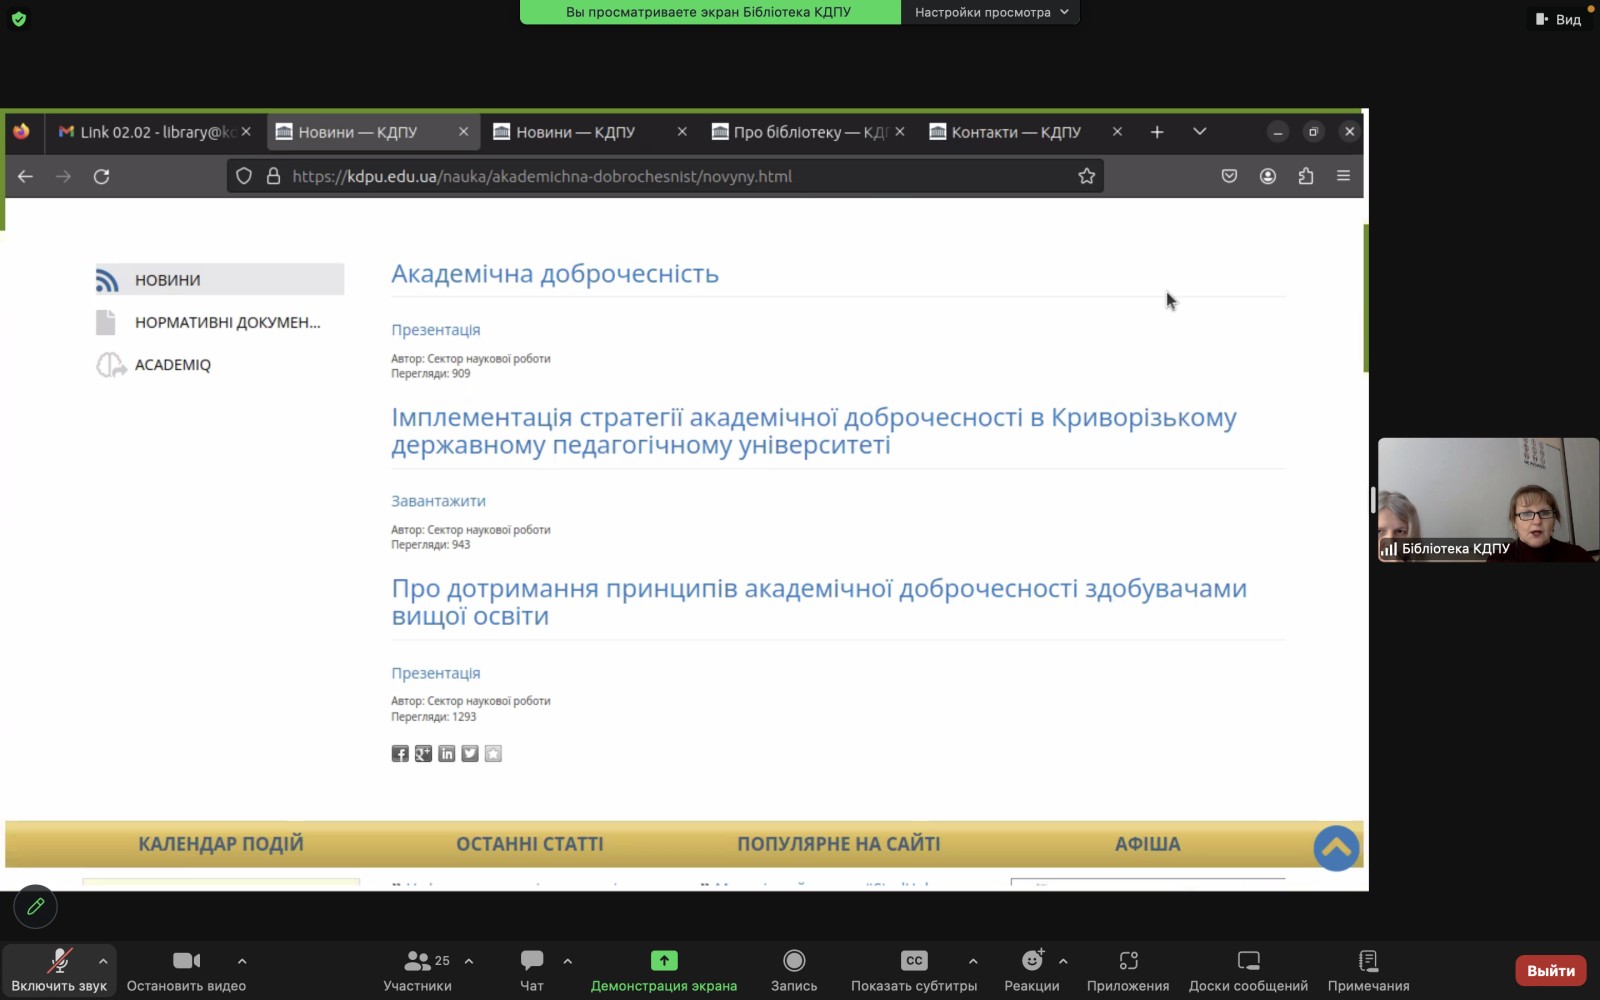Screen dimensions: 1600x1000
Task: Open a new browser tab
Action: (1157, 132)
